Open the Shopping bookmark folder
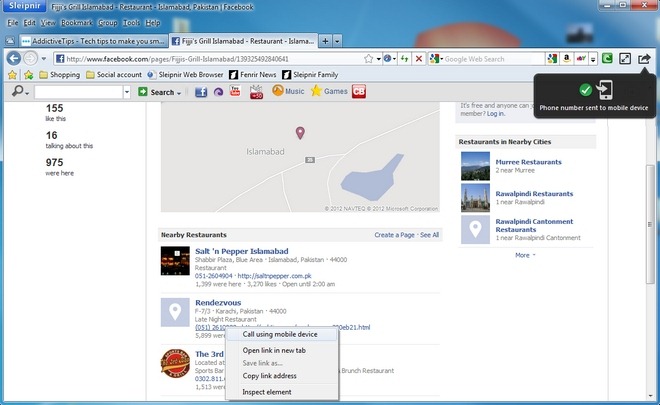The image size is (660, 405). (59, 75)
